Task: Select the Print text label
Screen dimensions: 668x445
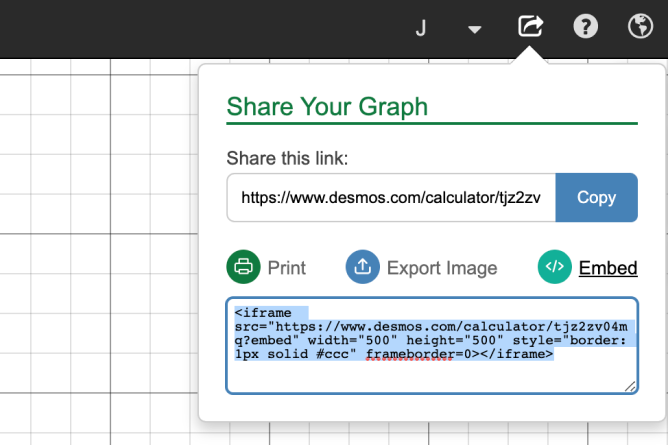Action: pos(286,268)
